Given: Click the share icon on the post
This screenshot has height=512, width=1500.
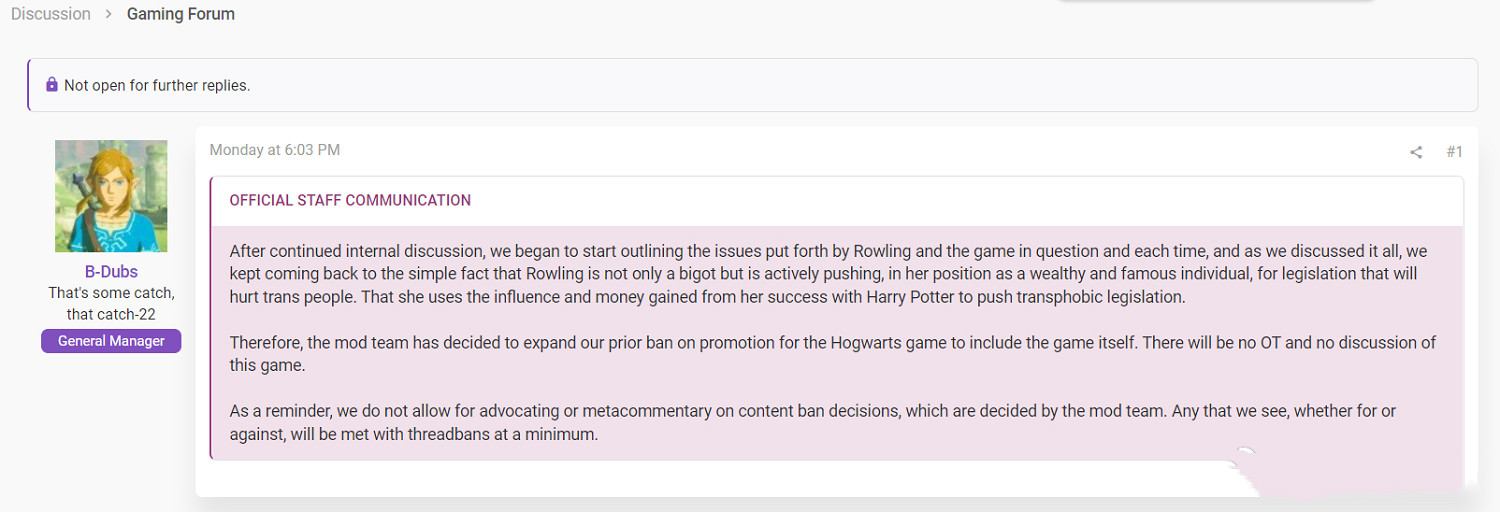Looking at the screenshot, I should (1416, 152).
